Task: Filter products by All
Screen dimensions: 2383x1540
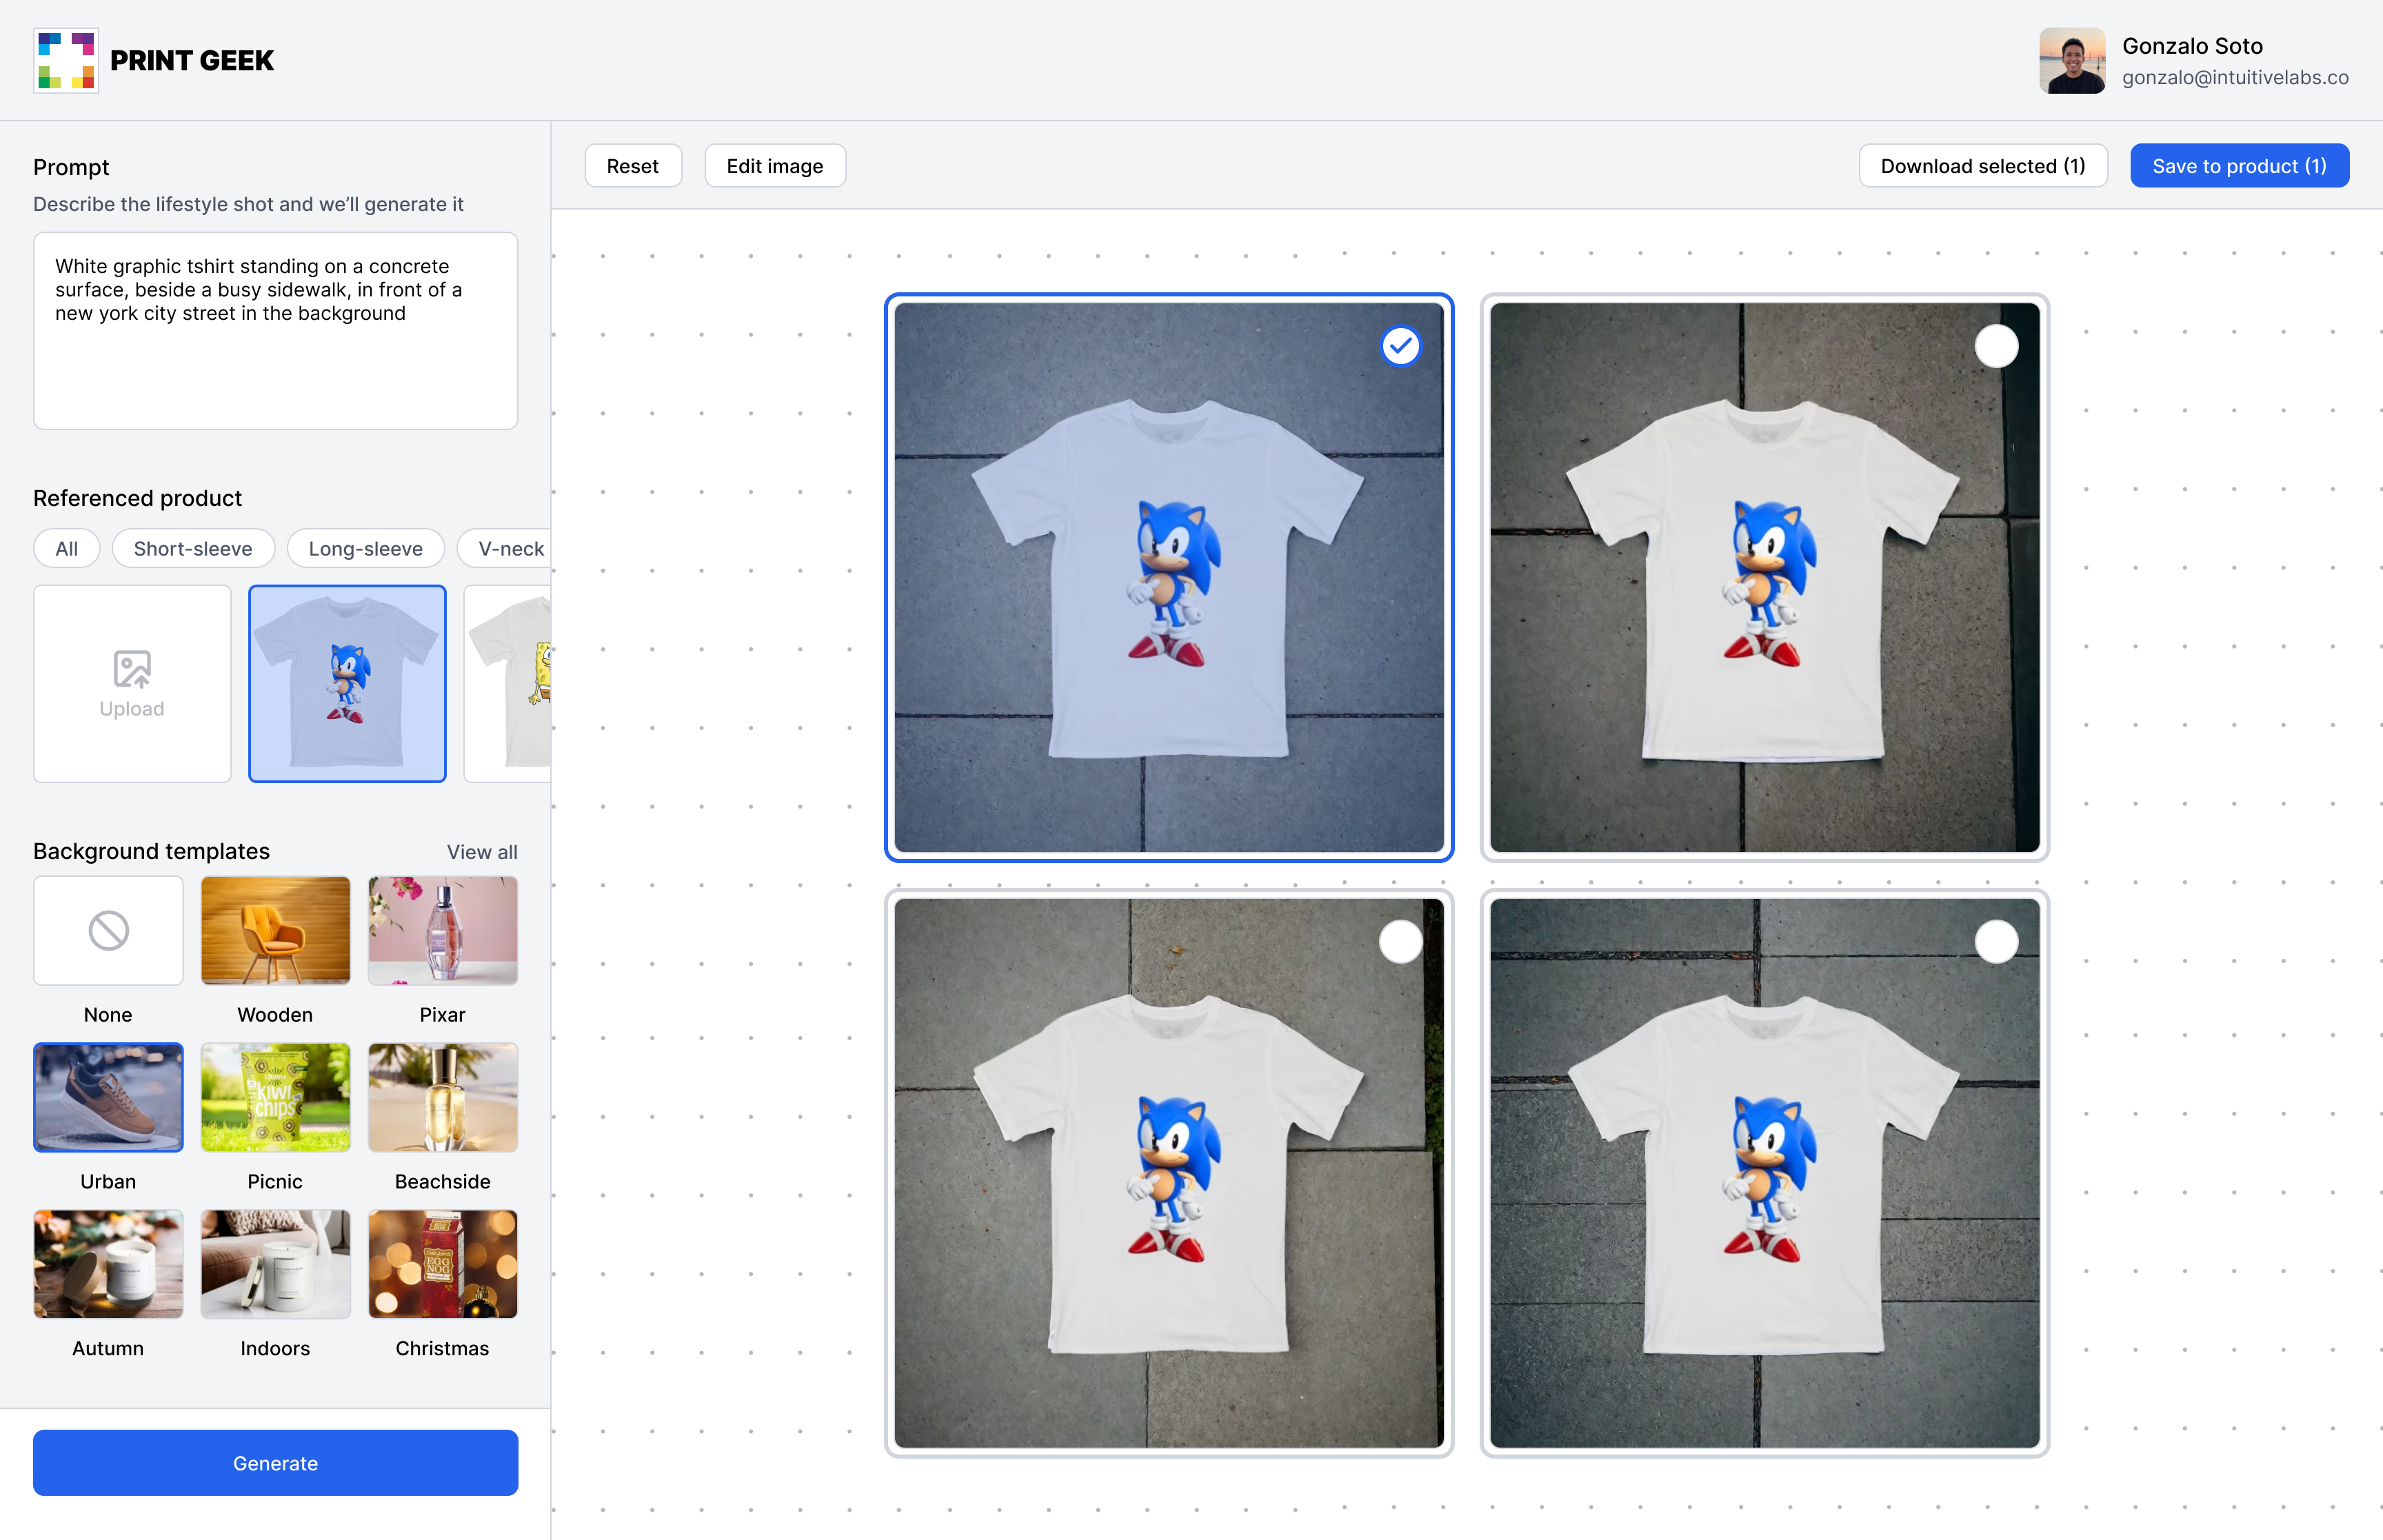Action: coord(67,548)
